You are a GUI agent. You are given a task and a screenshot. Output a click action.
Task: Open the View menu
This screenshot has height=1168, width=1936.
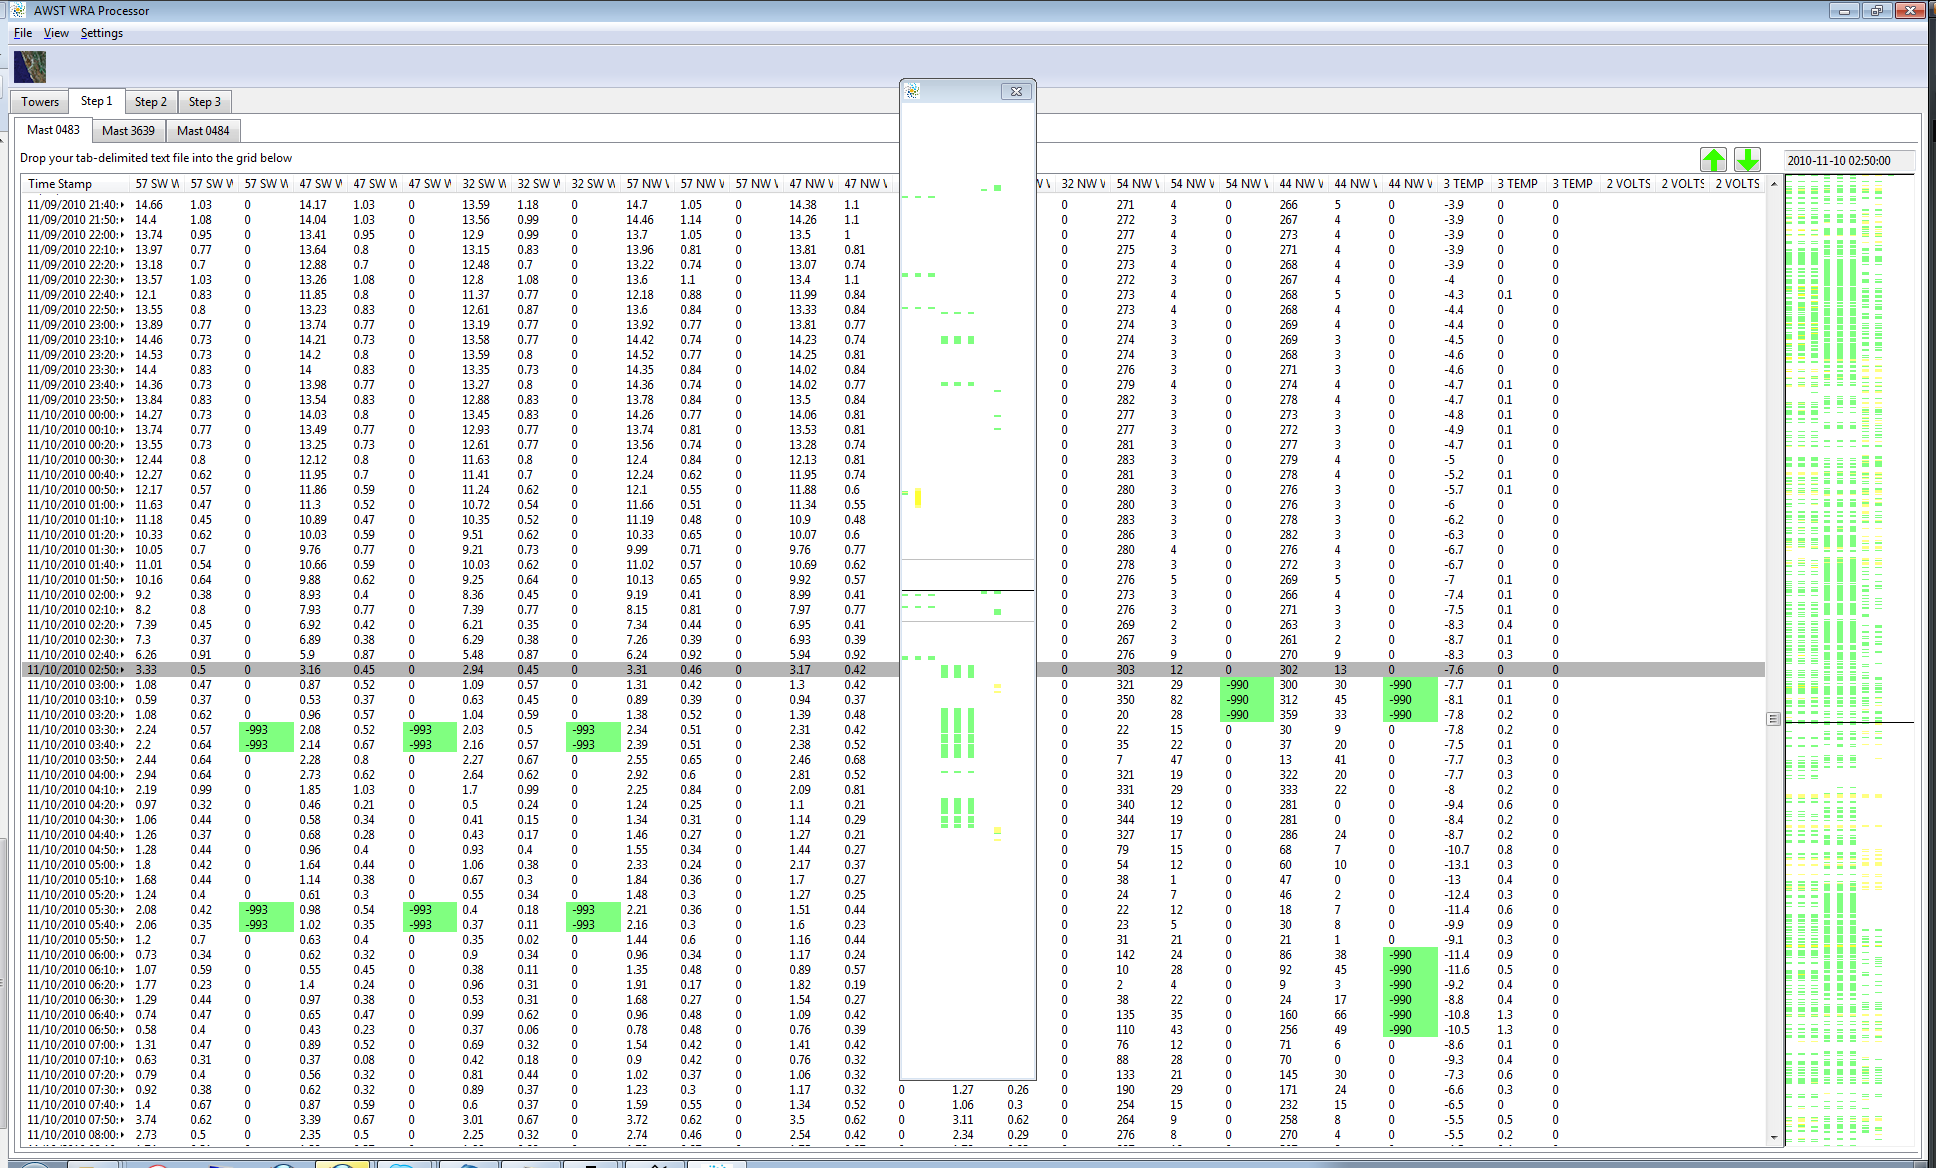coord(56,33)
